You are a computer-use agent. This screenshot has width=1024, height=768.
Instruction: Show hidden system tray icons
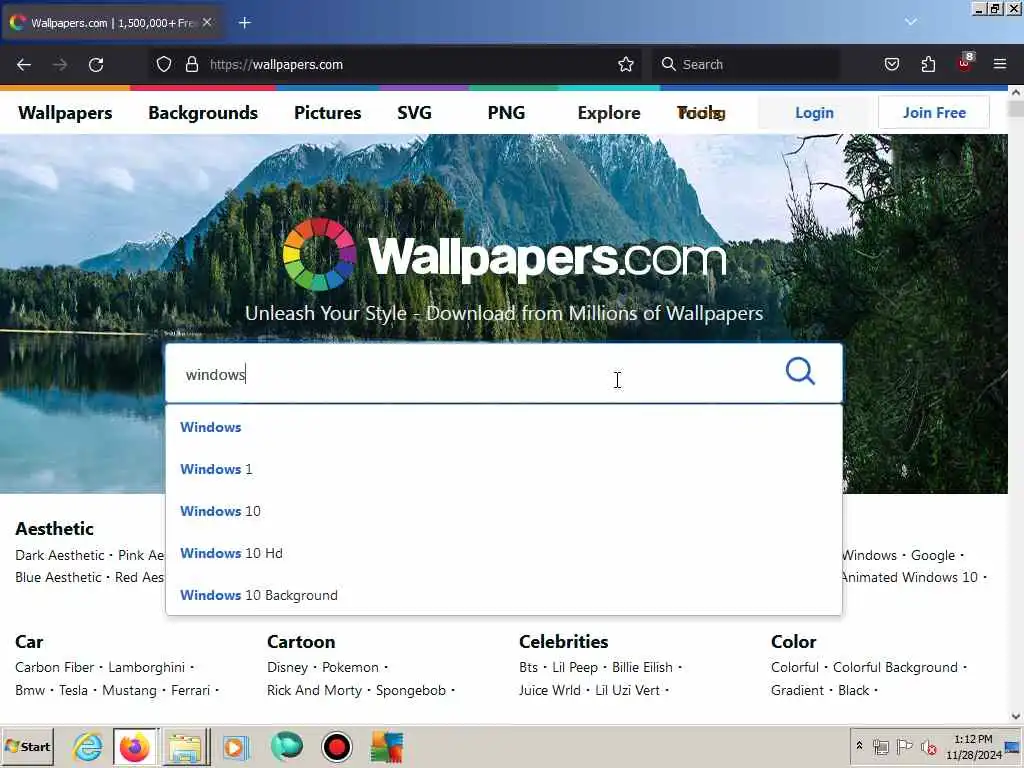tap(859, 746)
